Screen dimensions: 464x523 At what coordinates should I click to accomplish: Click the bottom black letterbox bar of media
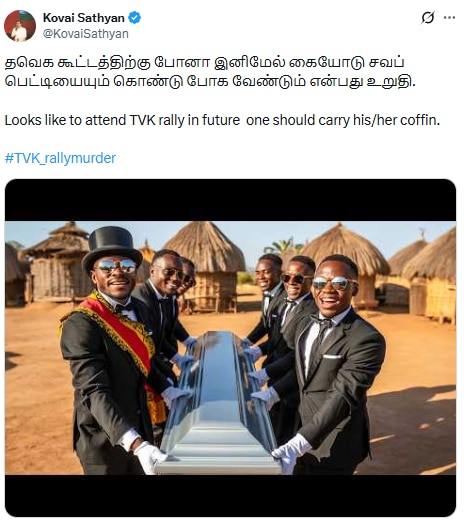point(230,495)
